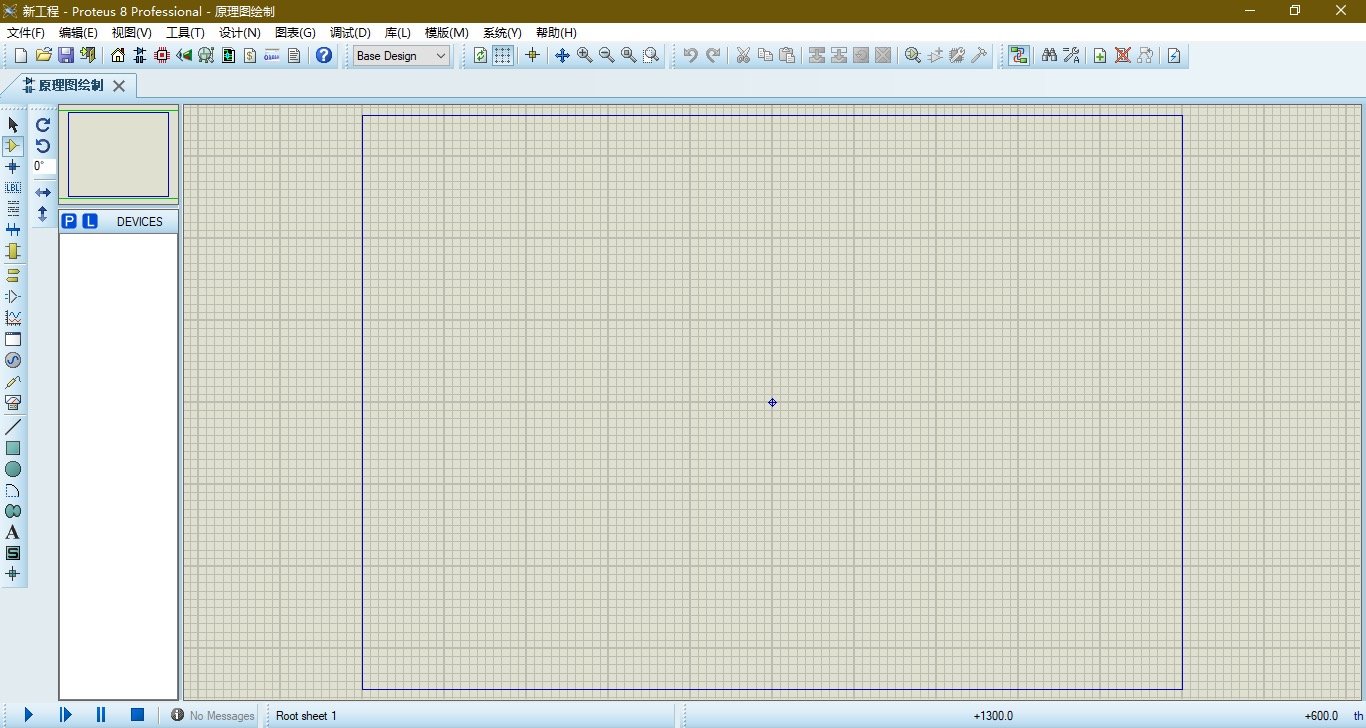Select the Text Script mode tool
The width and height of the screenshot is (1366, 728).
tap(13, 209)
